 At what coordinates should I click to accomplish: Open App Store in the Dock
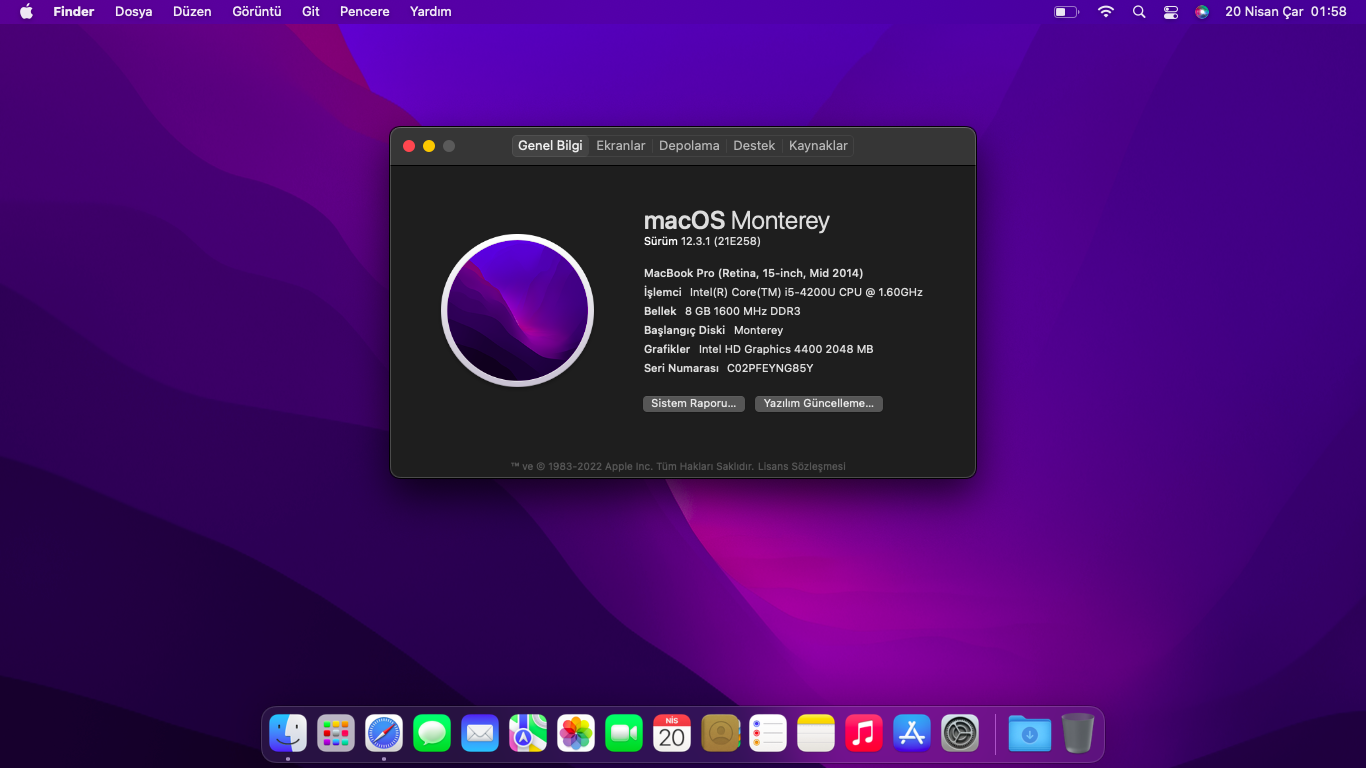(912, 733)
